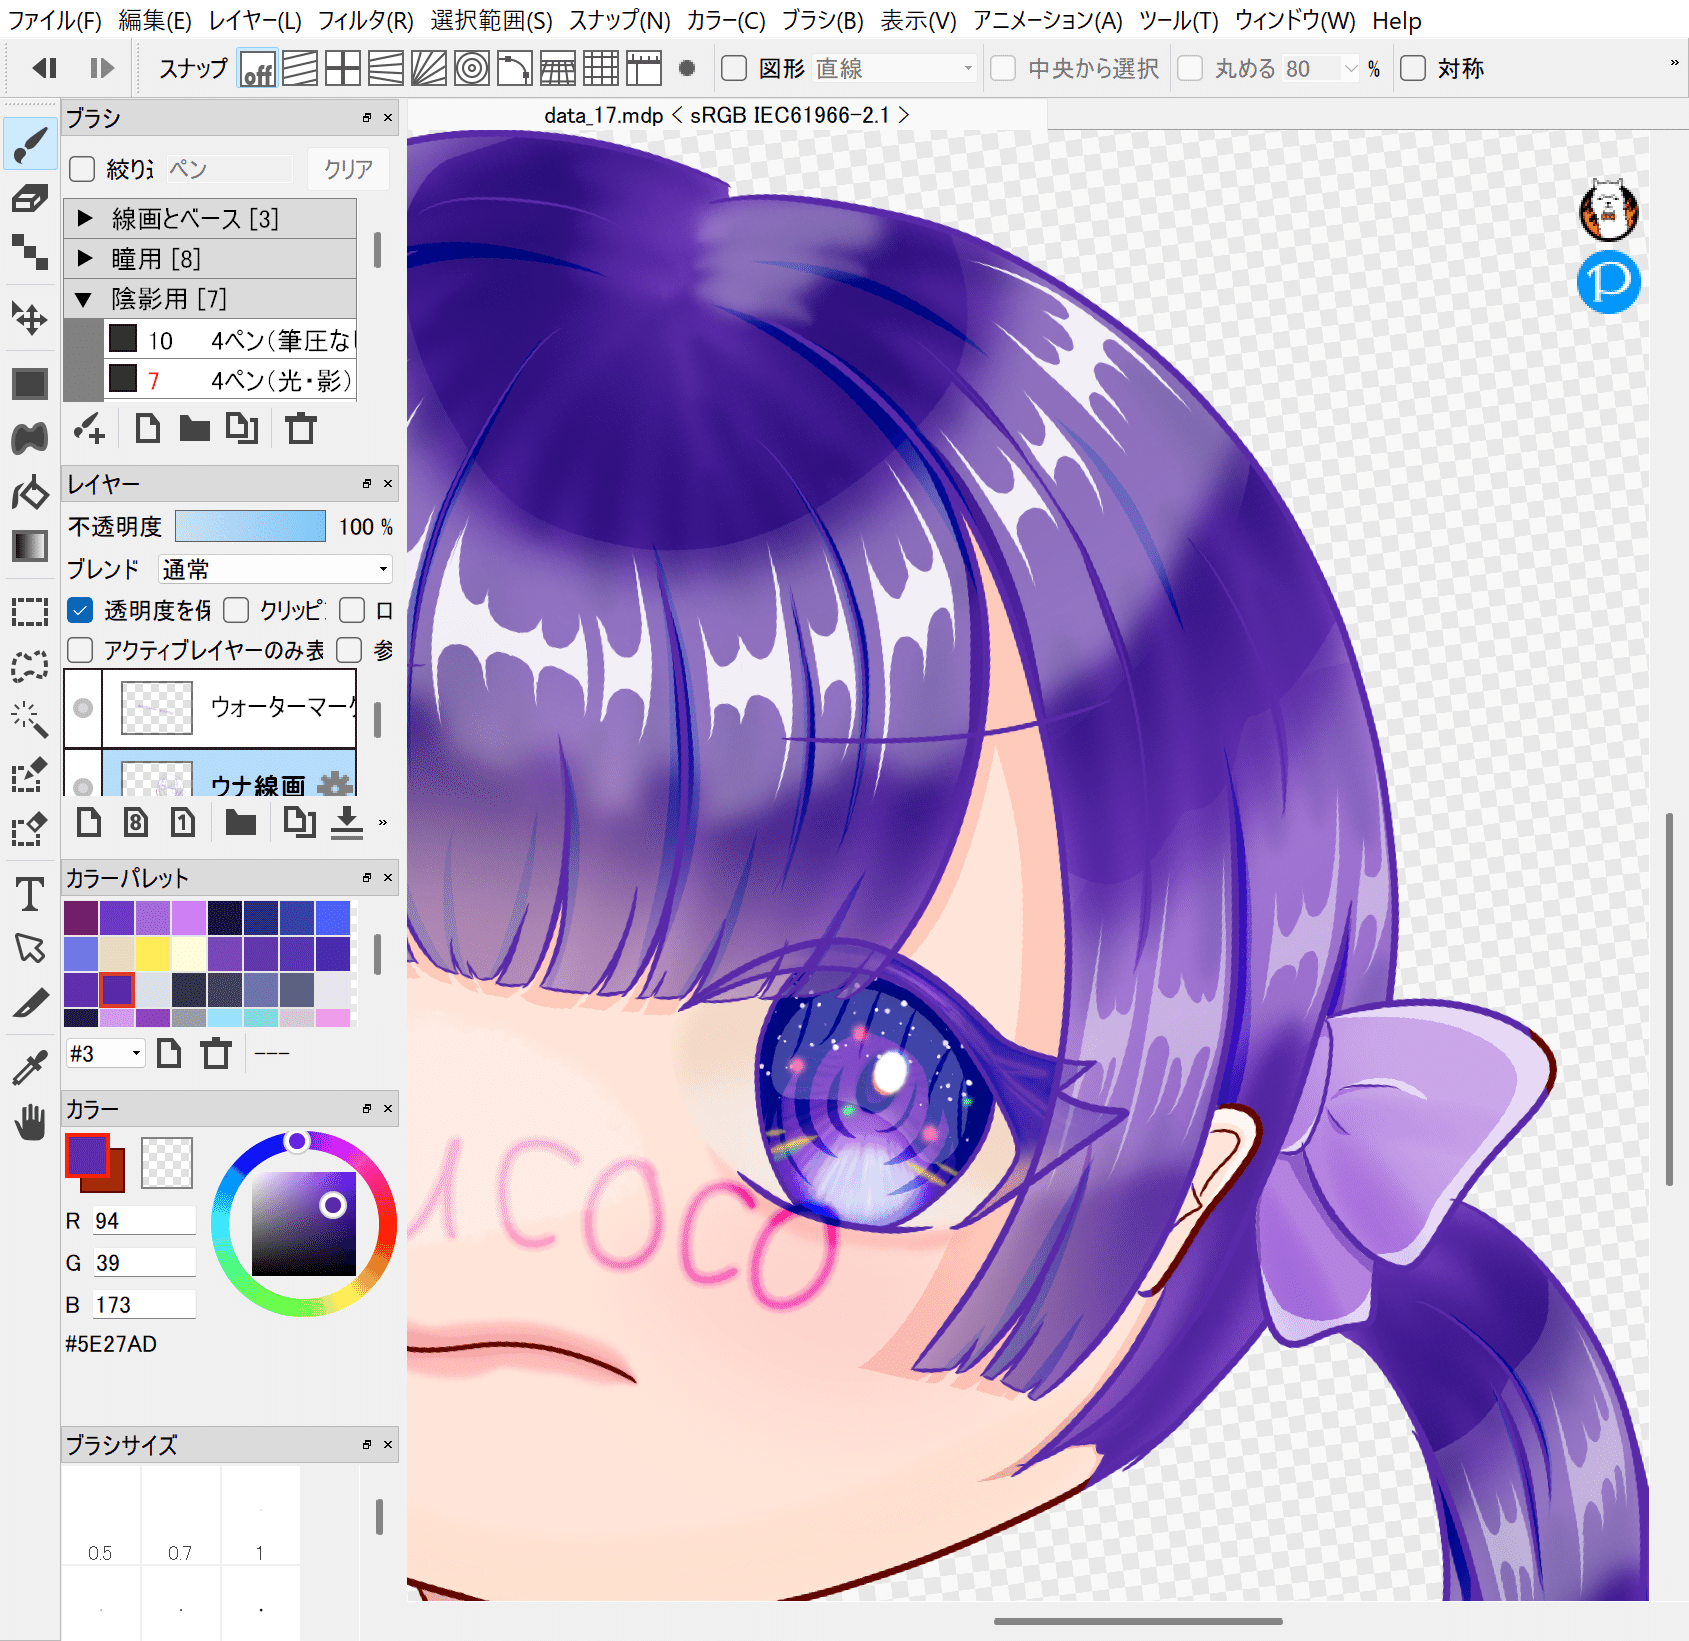Uncheck the 透明度を保護 checkbox
The height and width of the screenshot is (1641, 1689).
[x=80, y=610]
